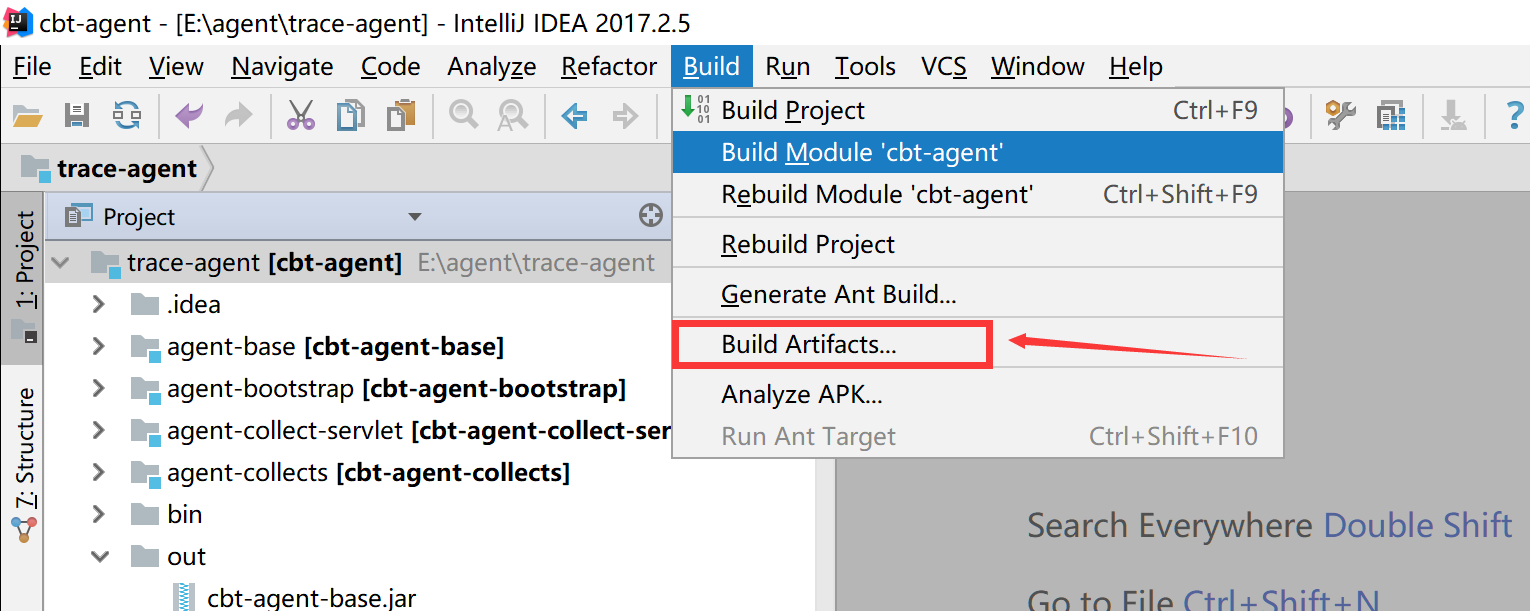The width and height of the screenshot is (1530, 611).
Task: Open the Help menu
Action: point(1136,67)
